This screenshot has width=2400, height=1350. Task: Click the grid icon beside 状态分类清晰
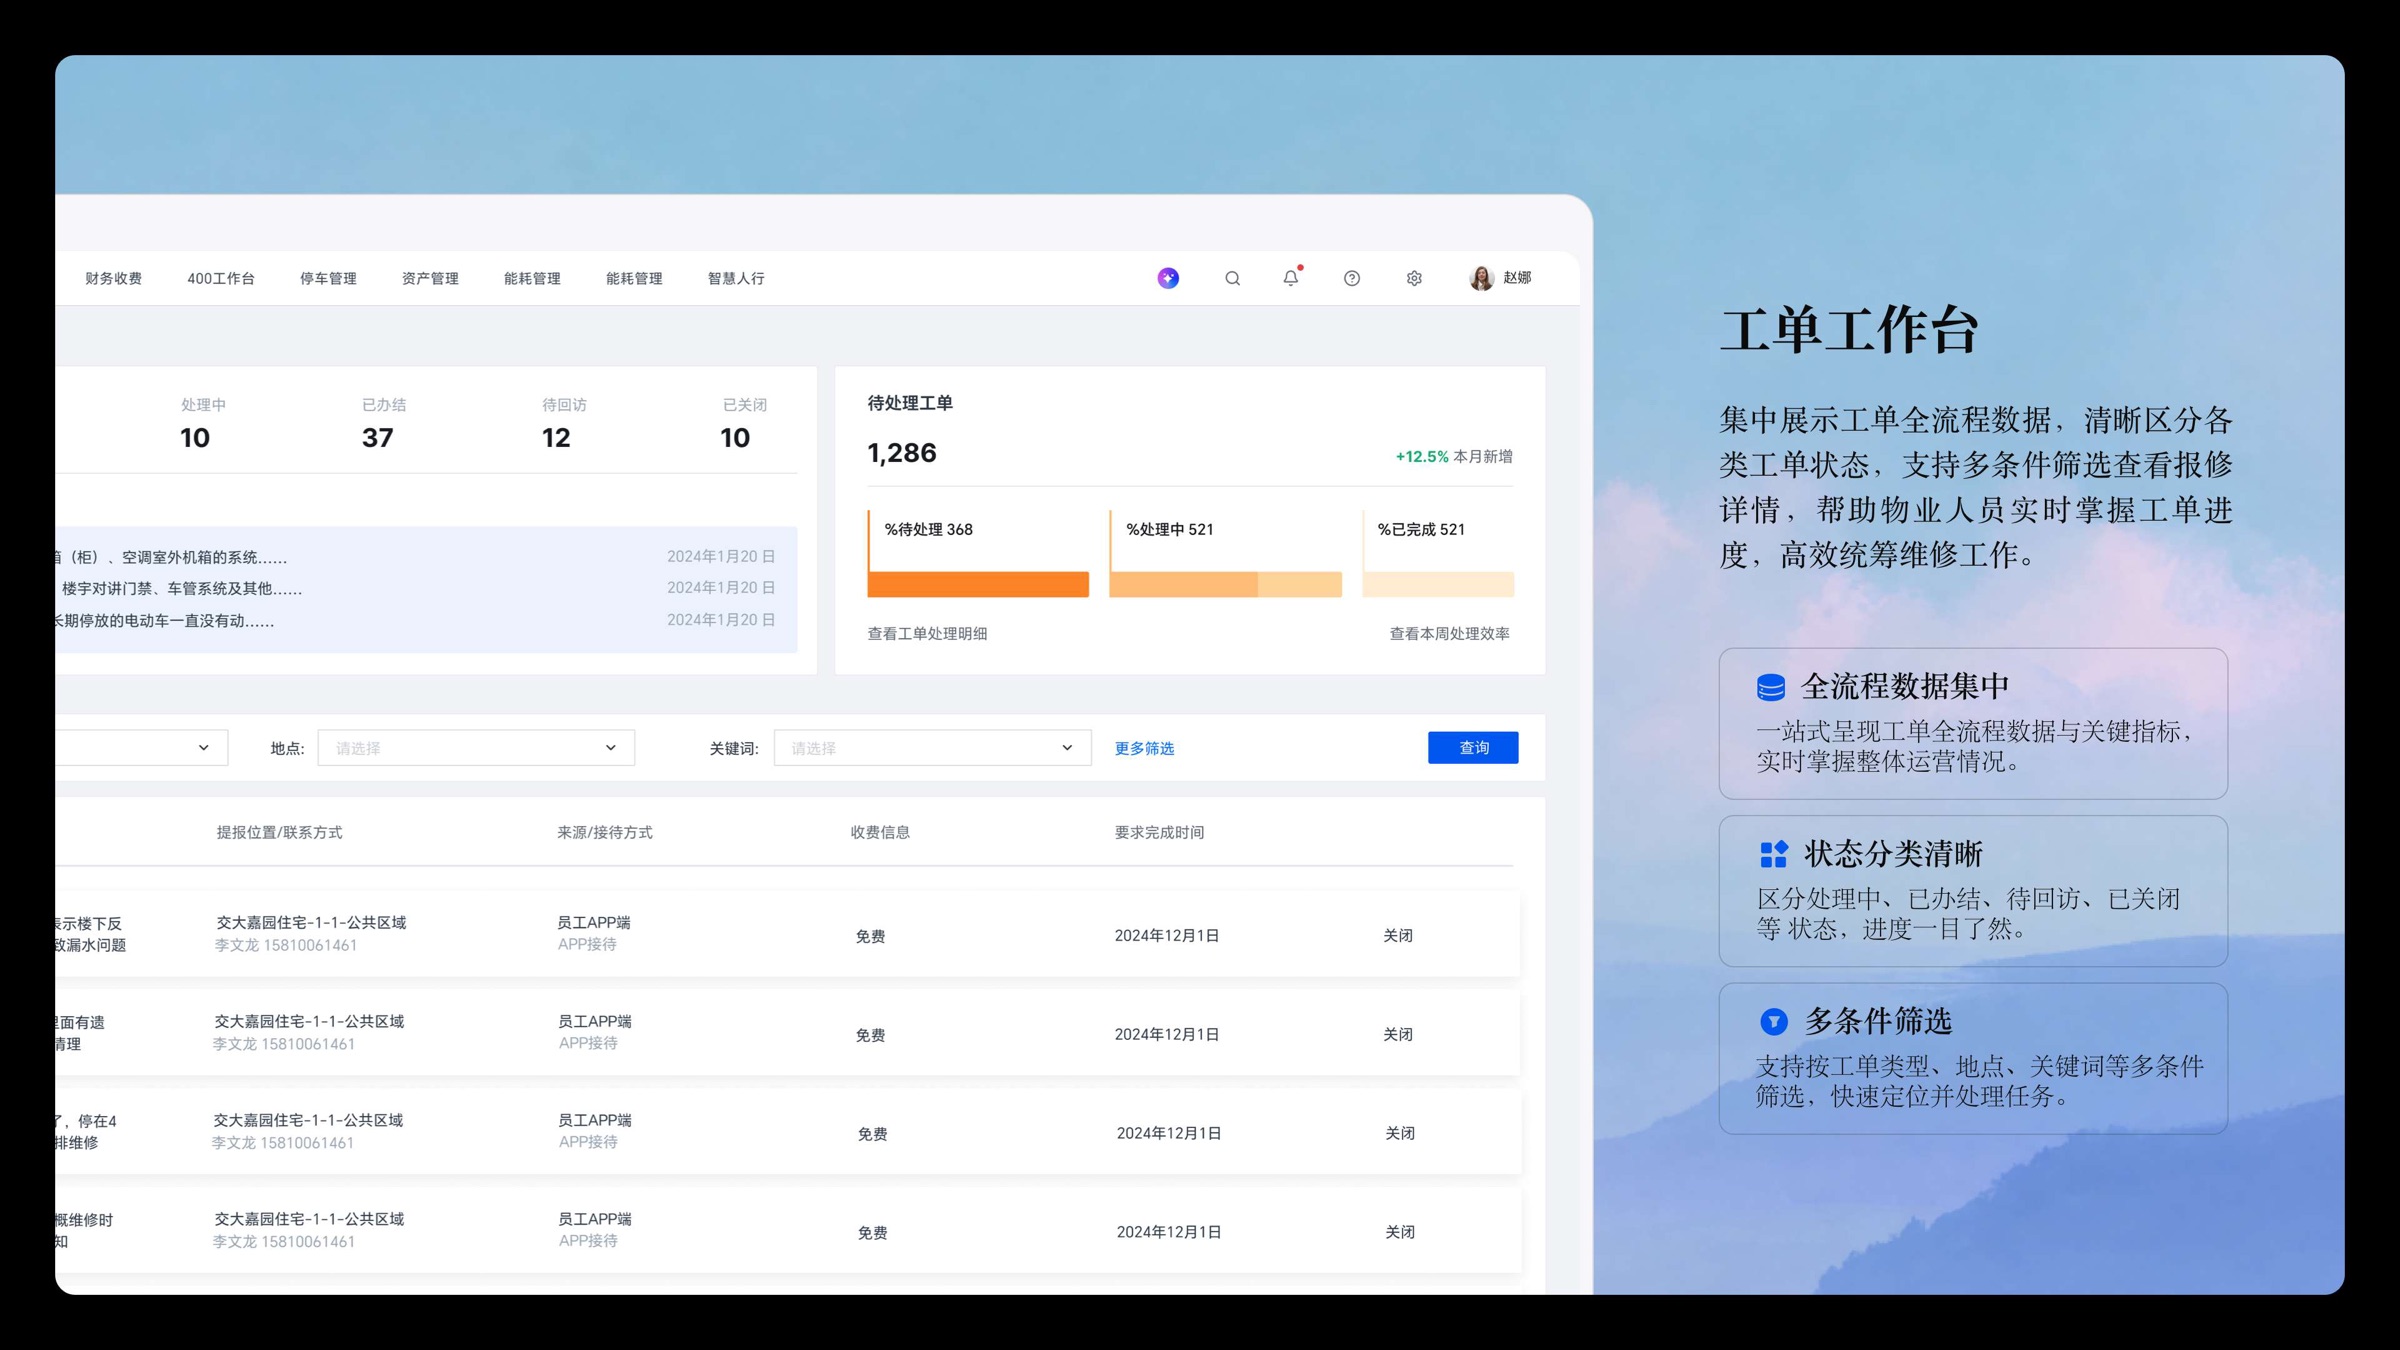point(1773,854)
